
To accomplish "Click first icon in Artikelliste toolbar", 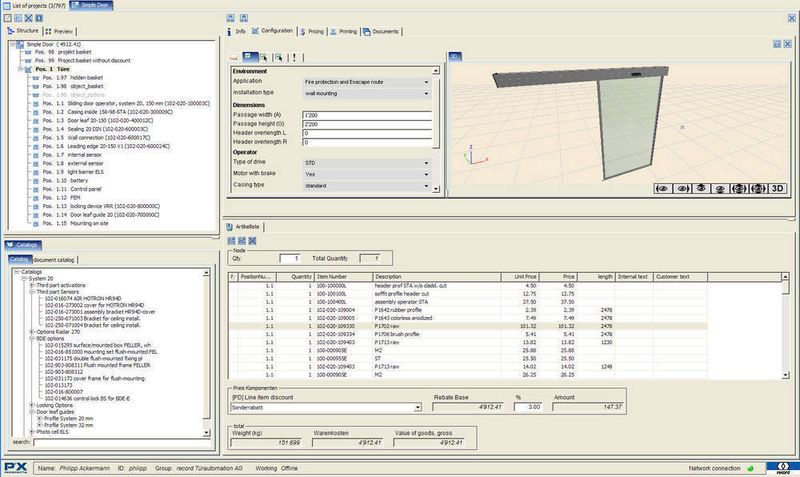I will click(232, 240).
